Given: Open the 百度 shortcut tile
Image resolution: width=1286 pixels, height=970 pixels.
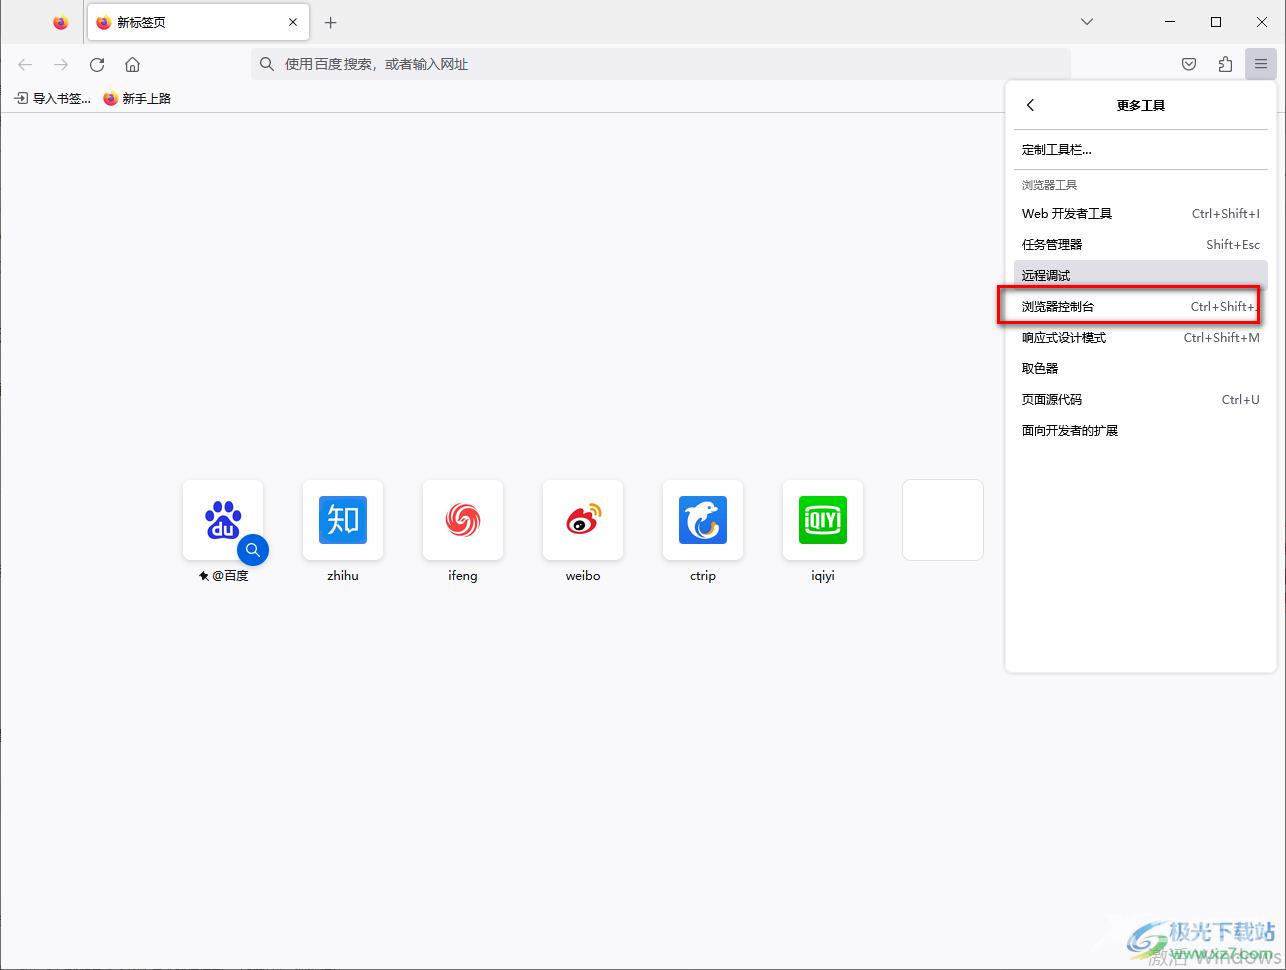Looking at the screenshot, I should (x=223, y=520).
